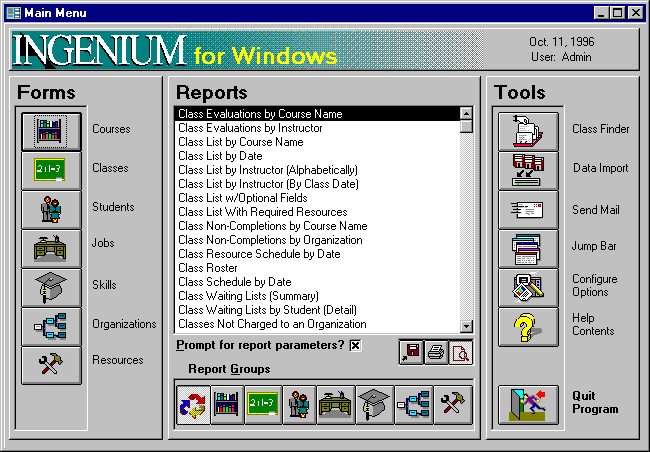
Task: Click the Quit Program button
Action: [528, 405]
